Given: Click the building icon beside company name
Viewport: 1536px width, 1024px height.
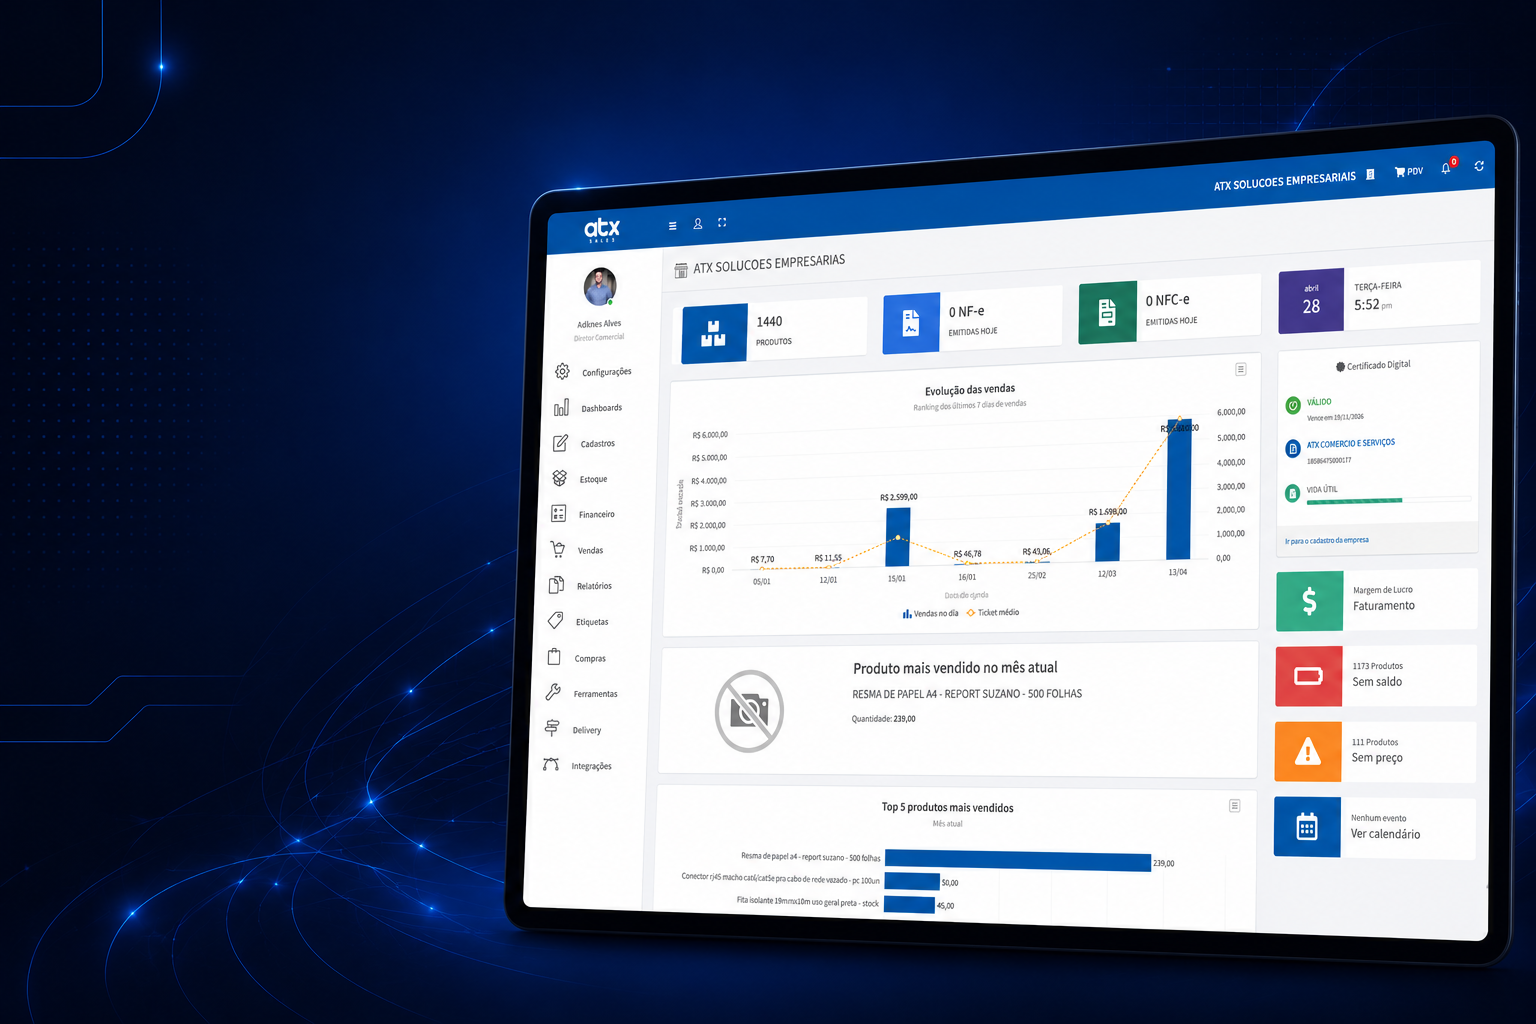Looking at the screenshot, I should click(1370, 174).
